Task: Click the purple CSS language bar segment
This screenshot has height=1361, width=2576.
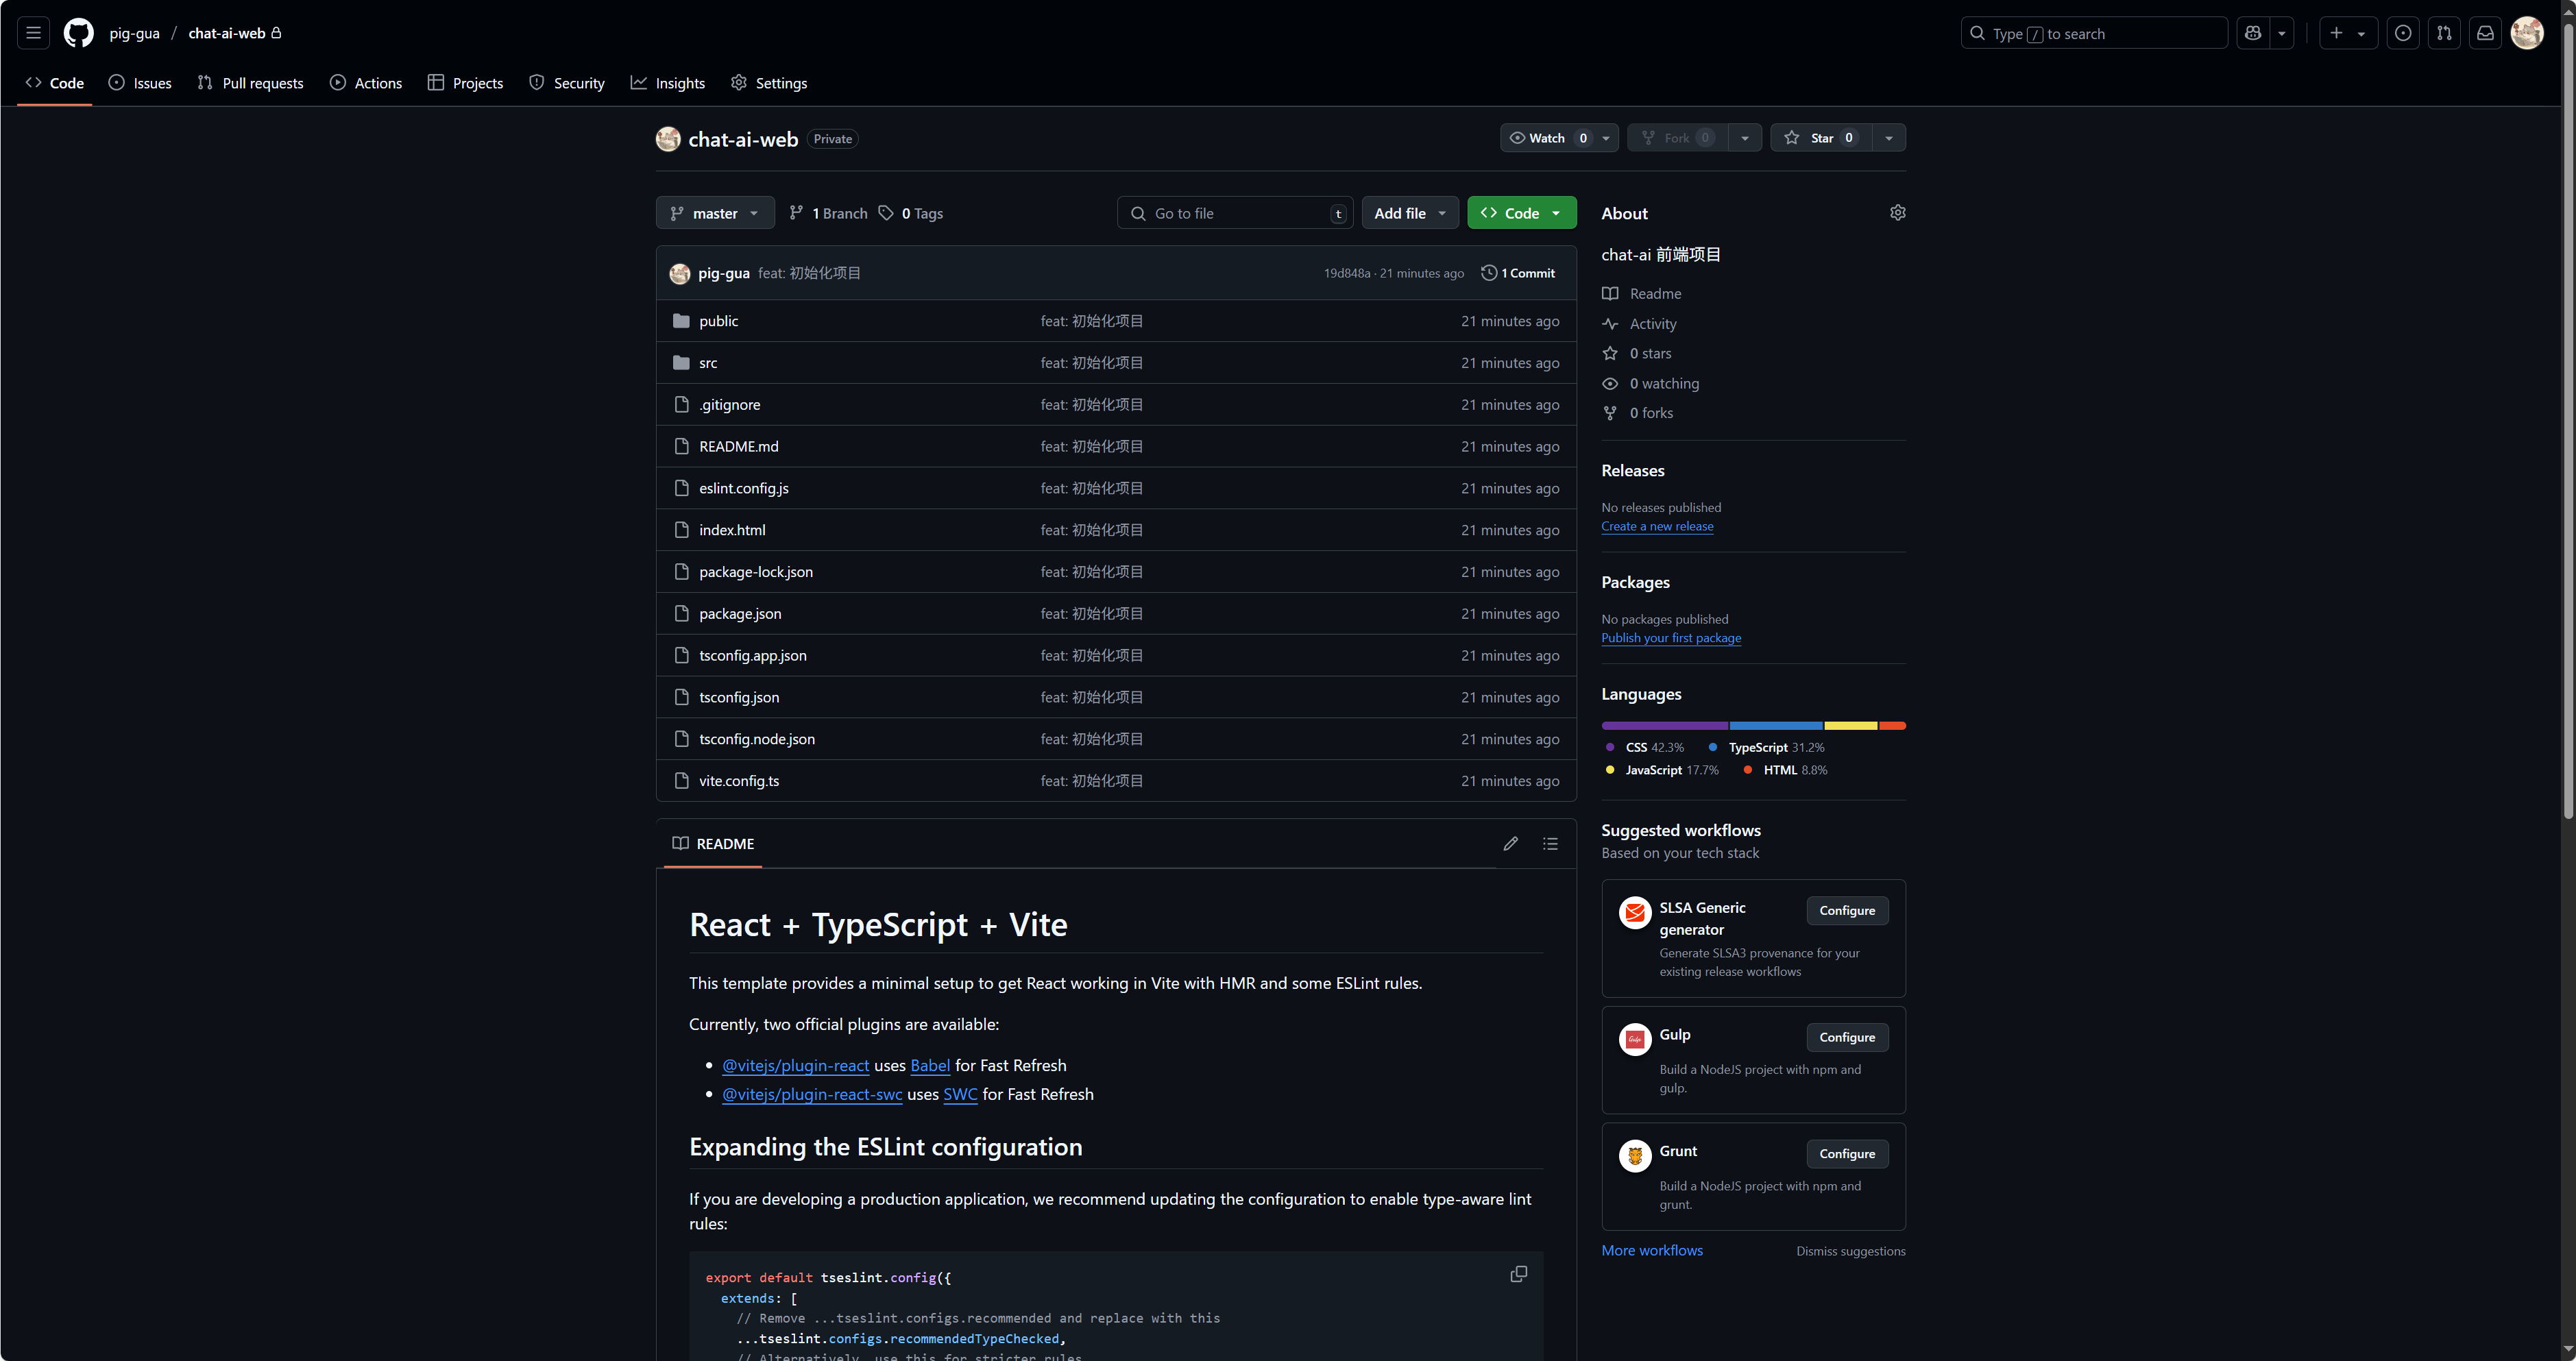Action: pos(1664,726)
